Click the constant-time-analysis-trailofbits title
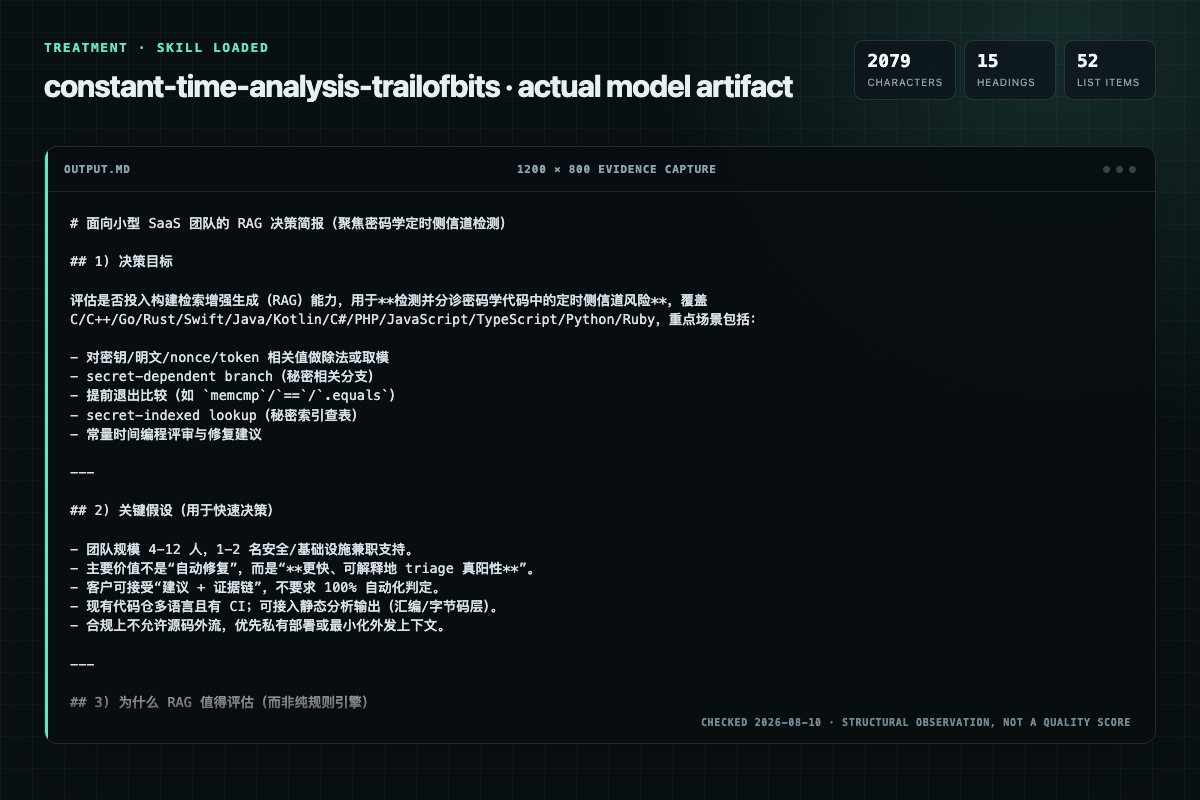 [x=418, y=86]
